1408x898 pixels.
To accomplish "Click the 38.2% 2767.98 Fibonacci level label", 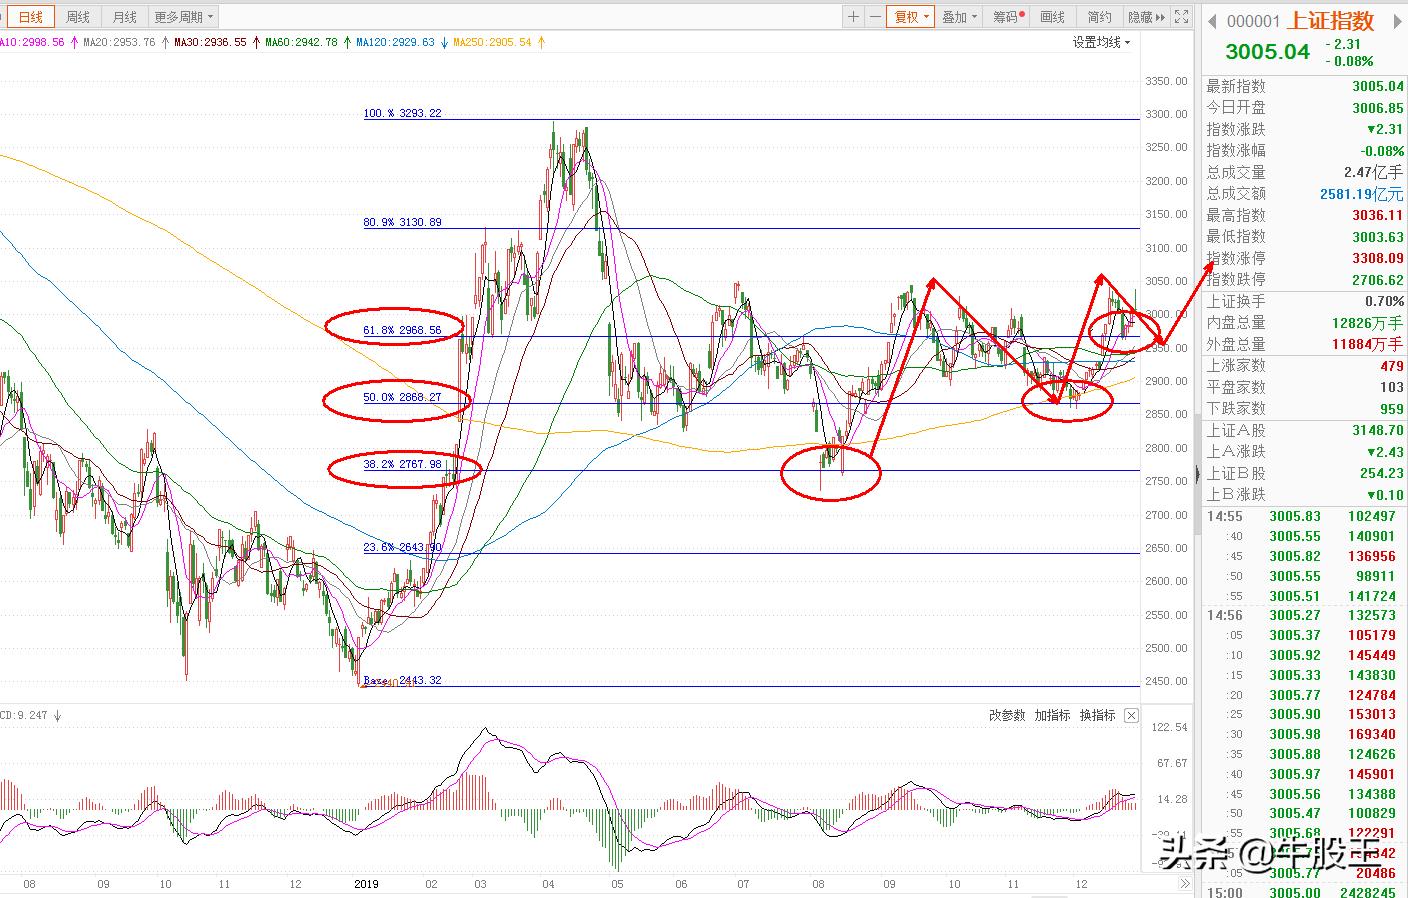I will 402,464.
